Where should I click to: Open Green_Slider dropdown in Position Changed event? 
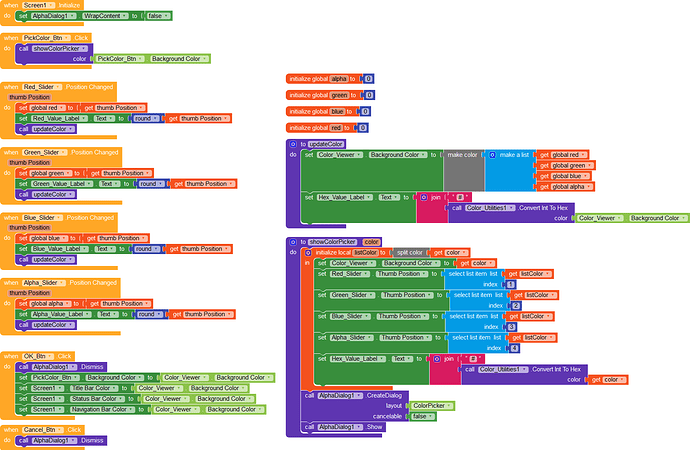click(x=48, y=152)
